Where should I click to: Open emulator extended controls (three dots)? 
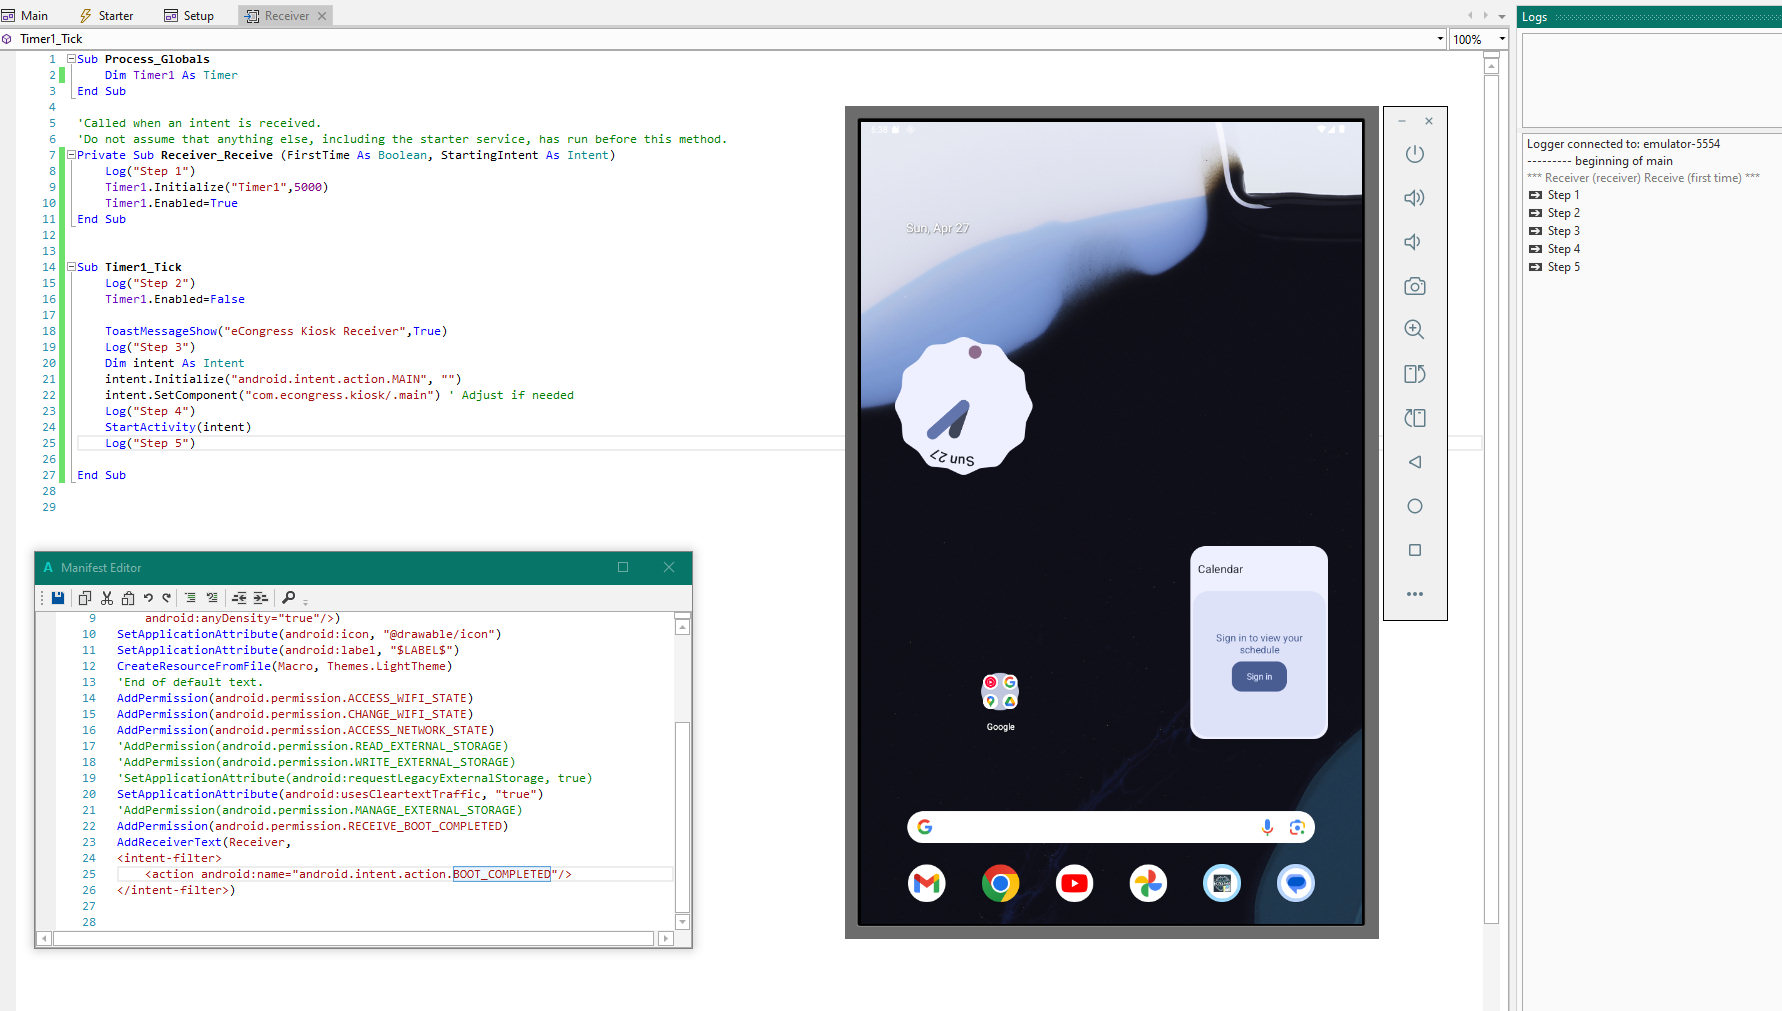(x=1414, y=594)
